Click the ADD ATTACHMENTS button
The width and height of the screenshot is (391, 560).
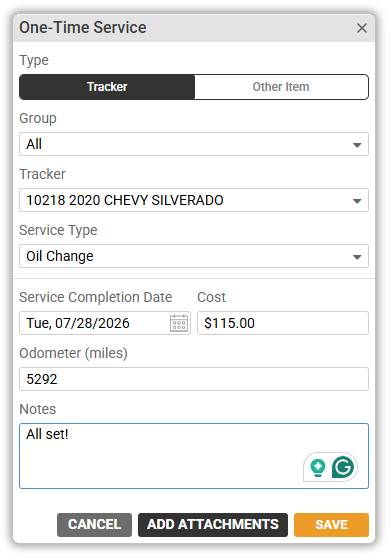213,525
